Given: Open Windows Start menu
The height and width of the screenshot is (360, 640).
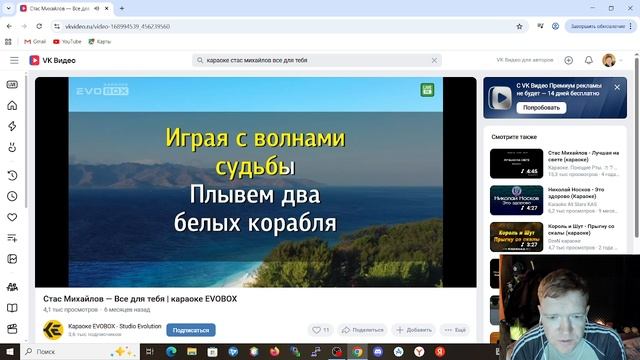Looking at the screenshot, I should [x=10, y=351].
